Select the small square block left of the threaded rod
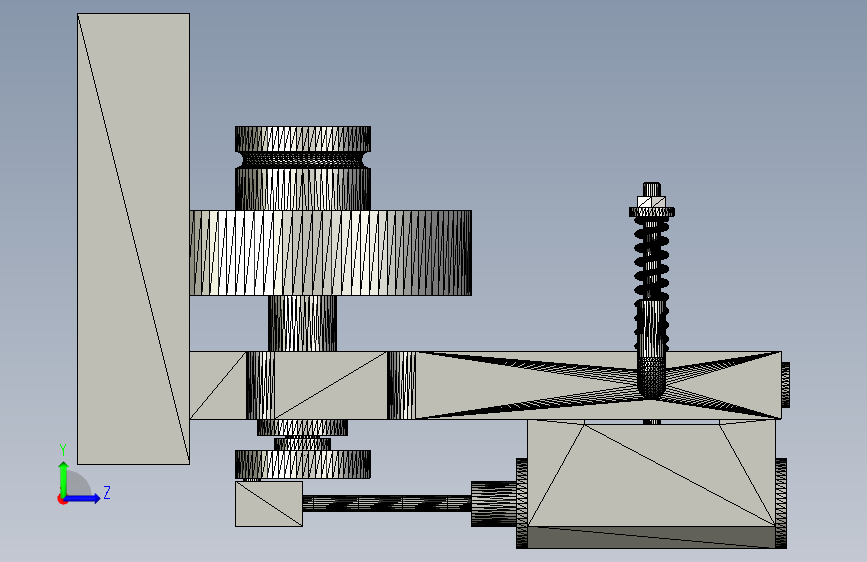The width and height of the screenshot is (867, 562). 269,504
